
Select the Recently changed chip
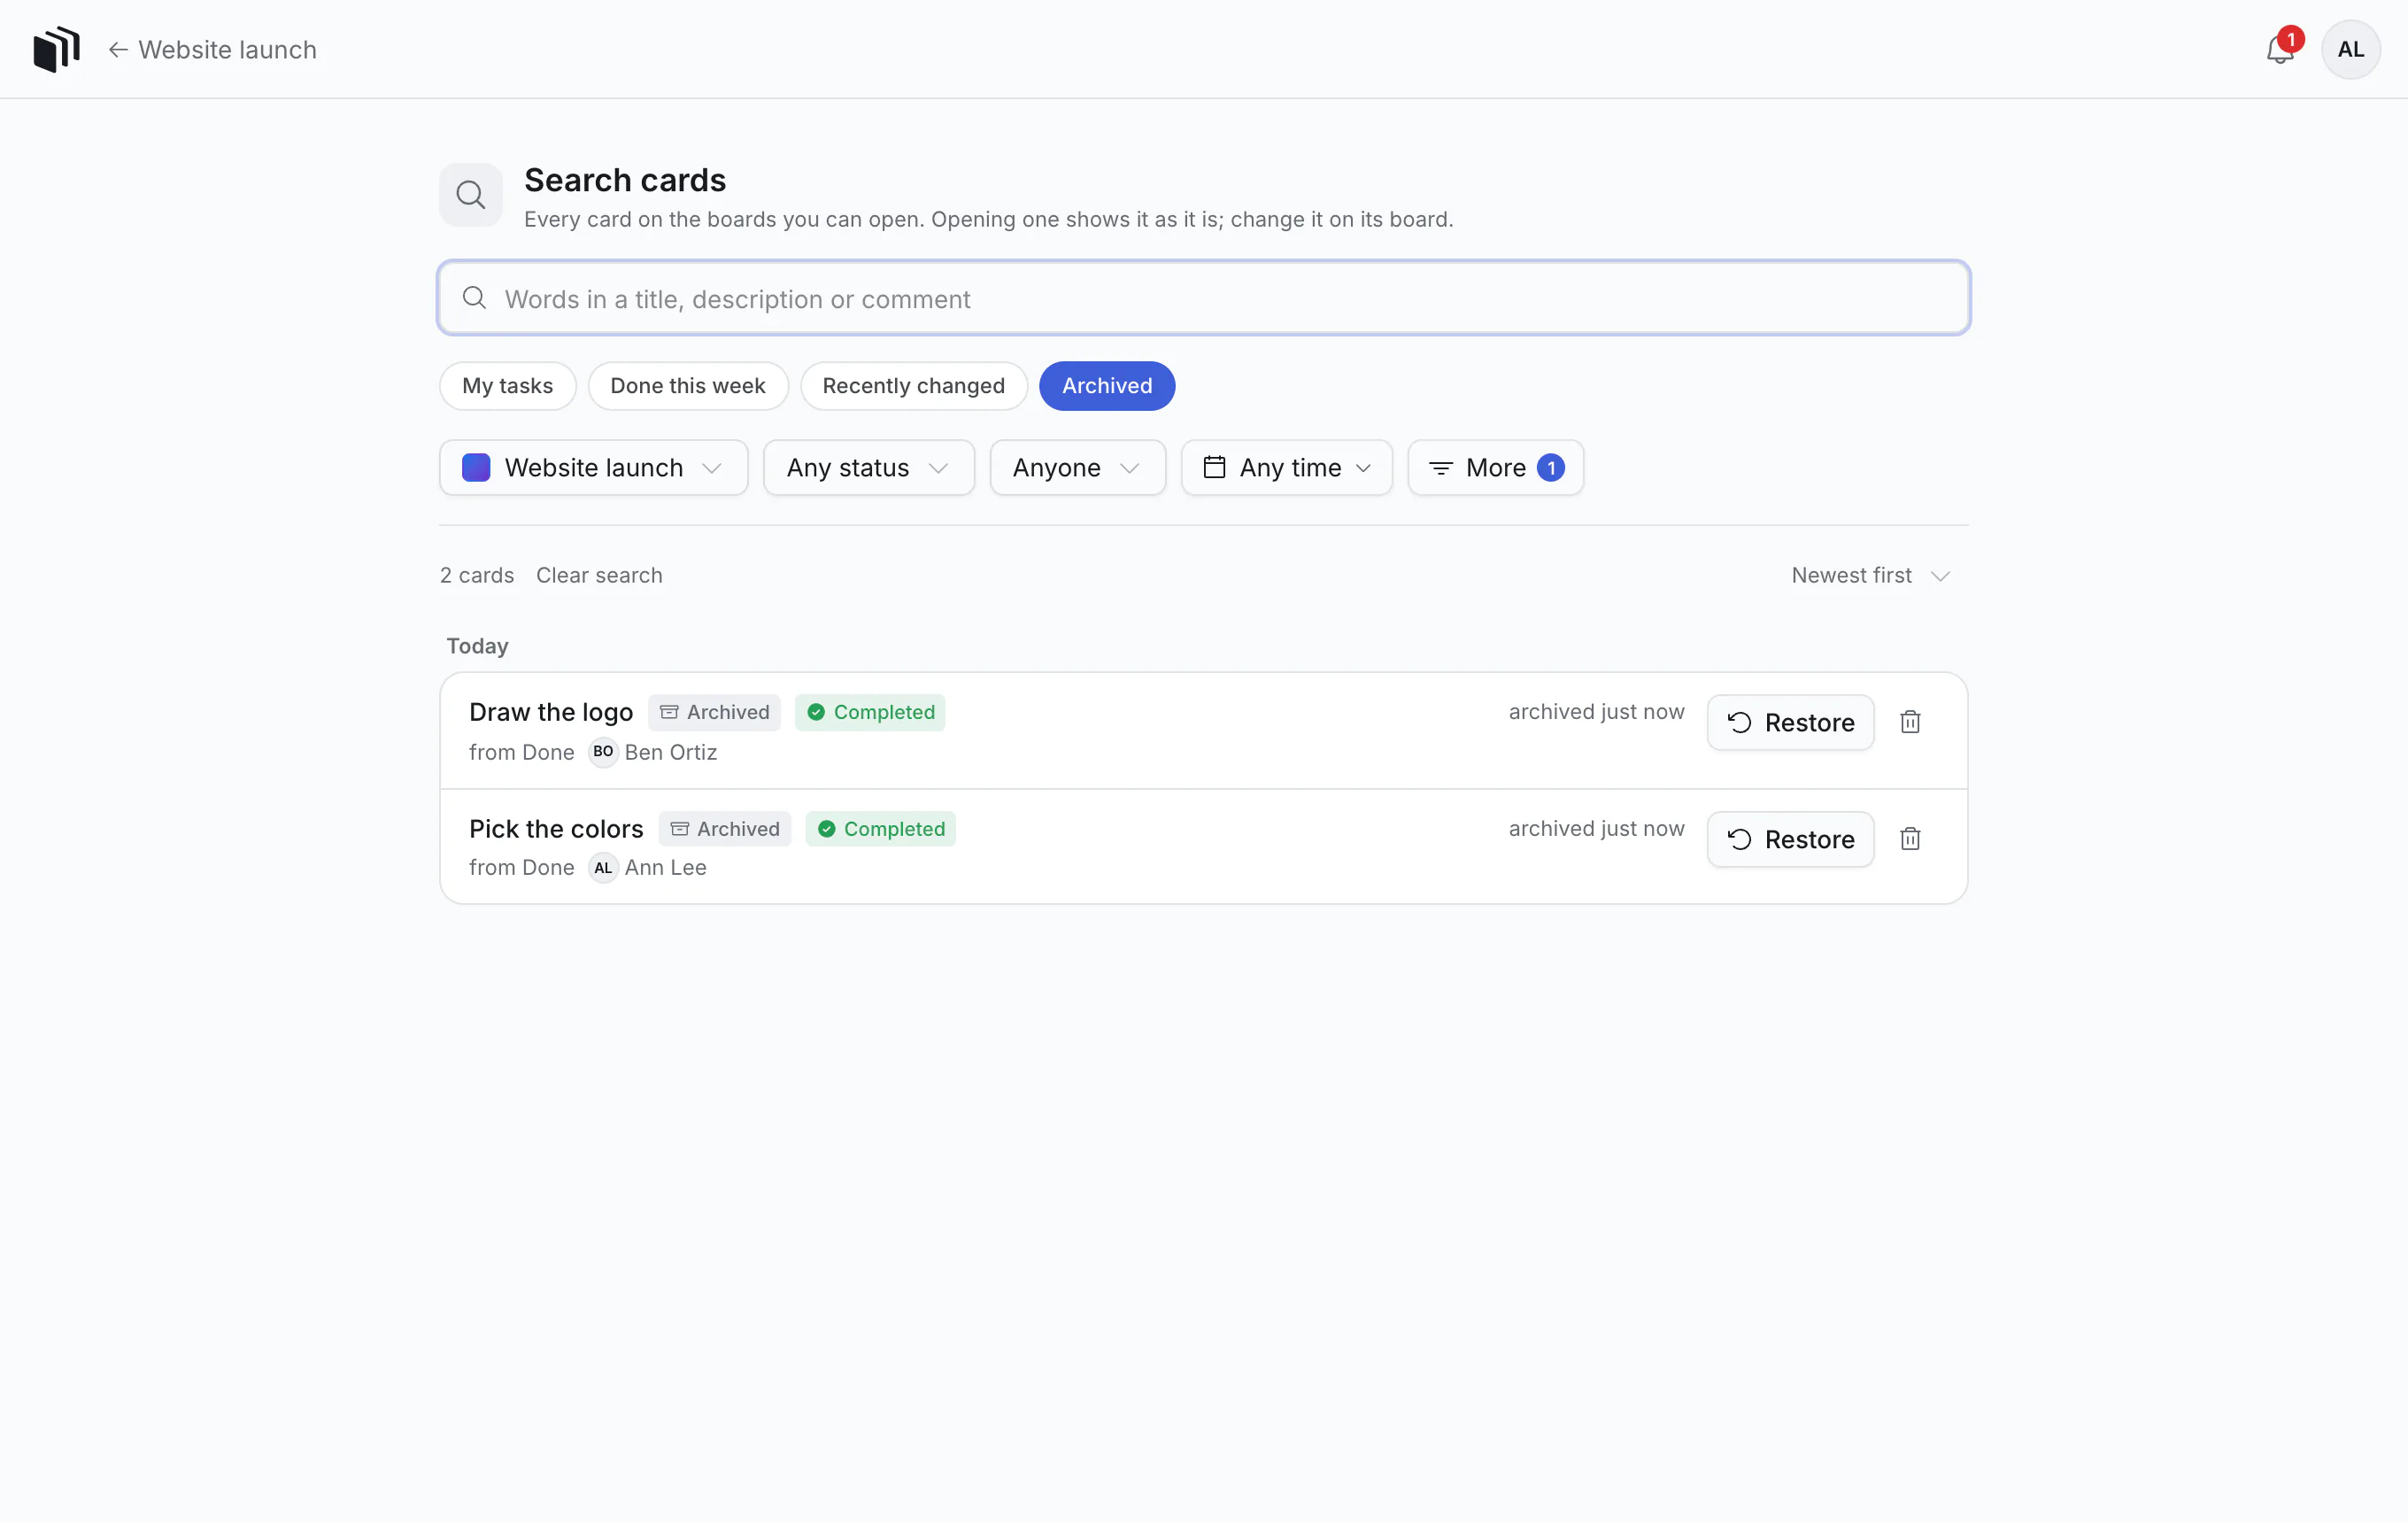point(913,385)
